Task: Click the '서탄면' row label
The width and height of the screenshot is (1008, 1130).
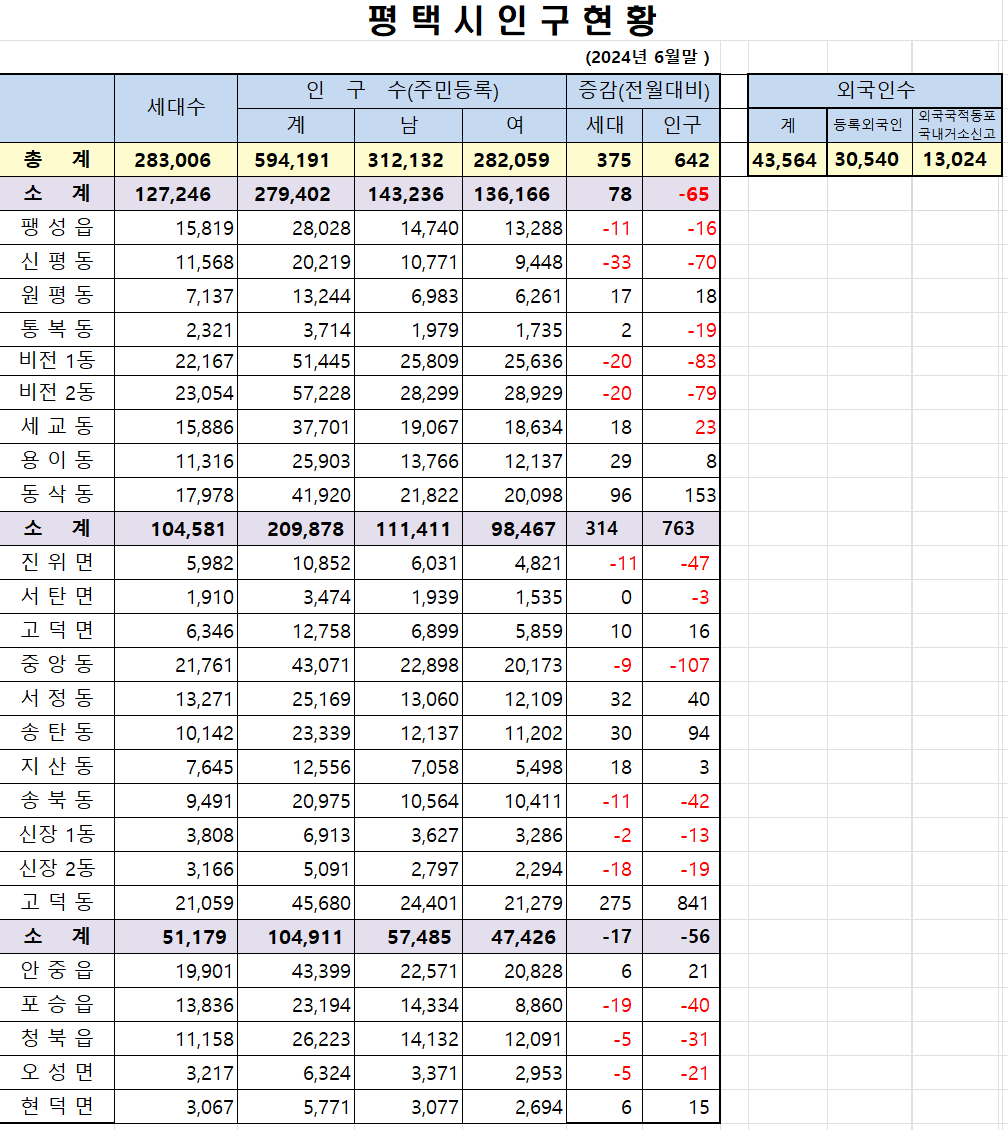Action: (57, 596)
